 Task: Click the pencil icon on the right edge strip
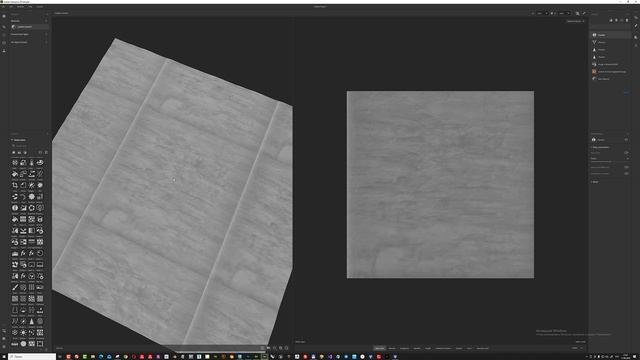(x=636, y=26)
